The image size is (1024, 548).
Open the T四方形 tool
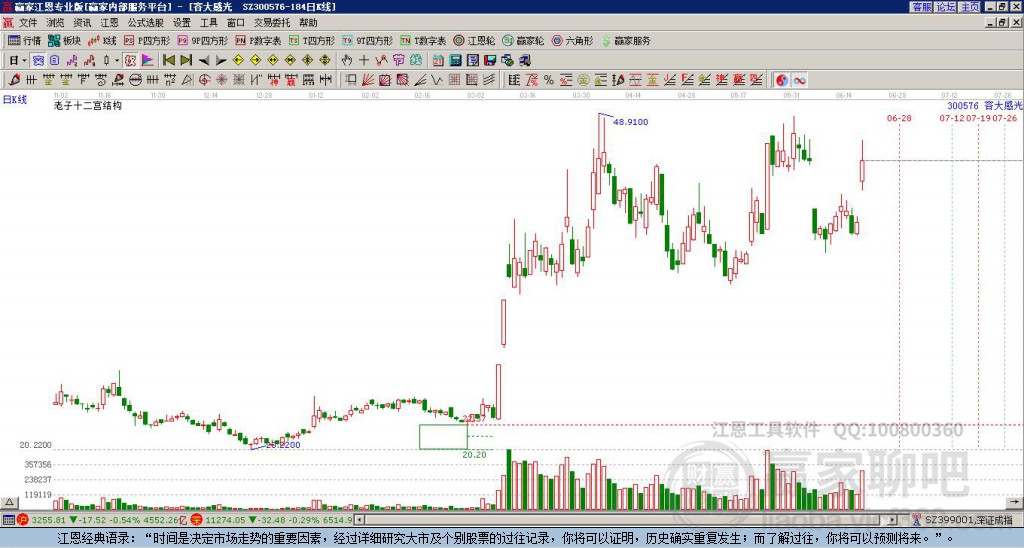[312, 40]
